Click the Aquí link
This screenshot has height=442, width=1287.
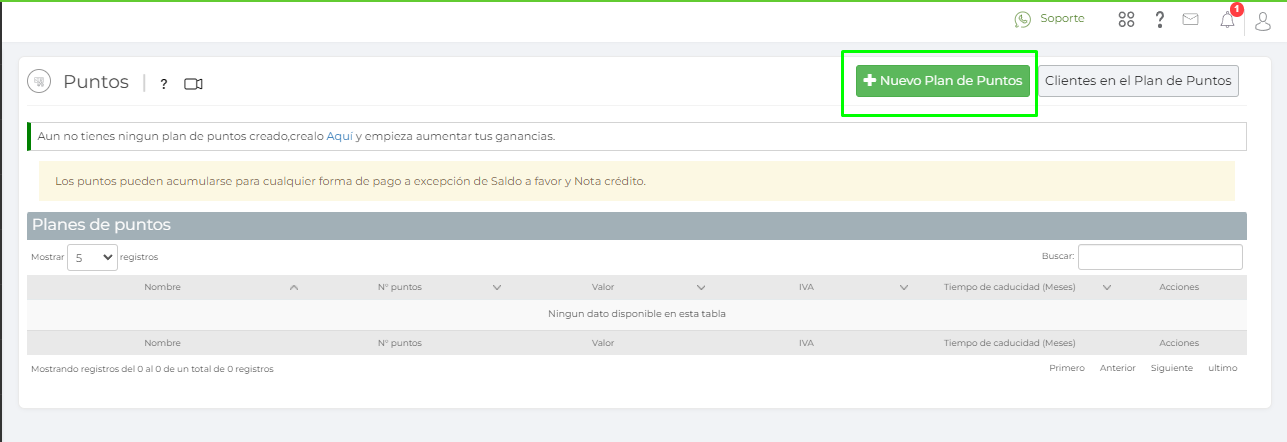[x=340, y=136]
